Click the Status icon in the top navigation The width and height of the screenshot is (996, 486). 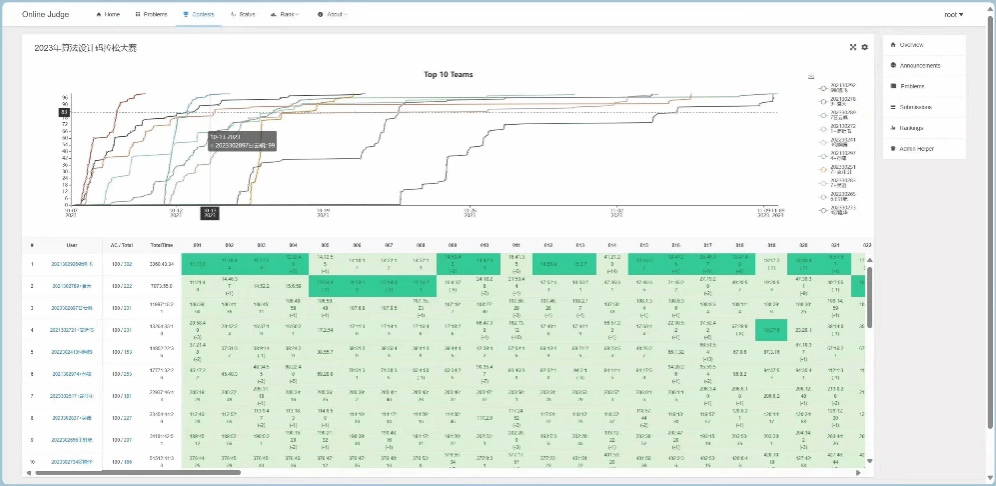coord(234,15)
